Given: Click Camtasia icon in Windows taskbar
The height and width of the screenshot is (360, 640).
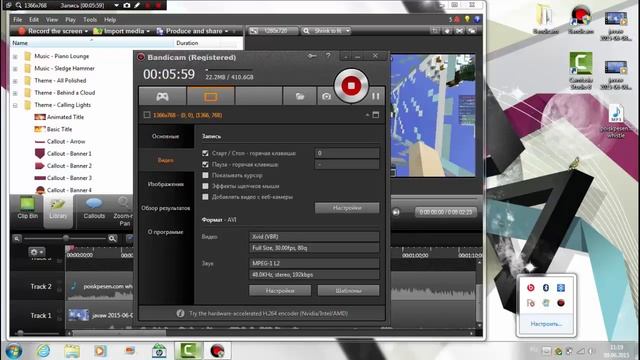Looking at the screenshot, I should 188,351.
